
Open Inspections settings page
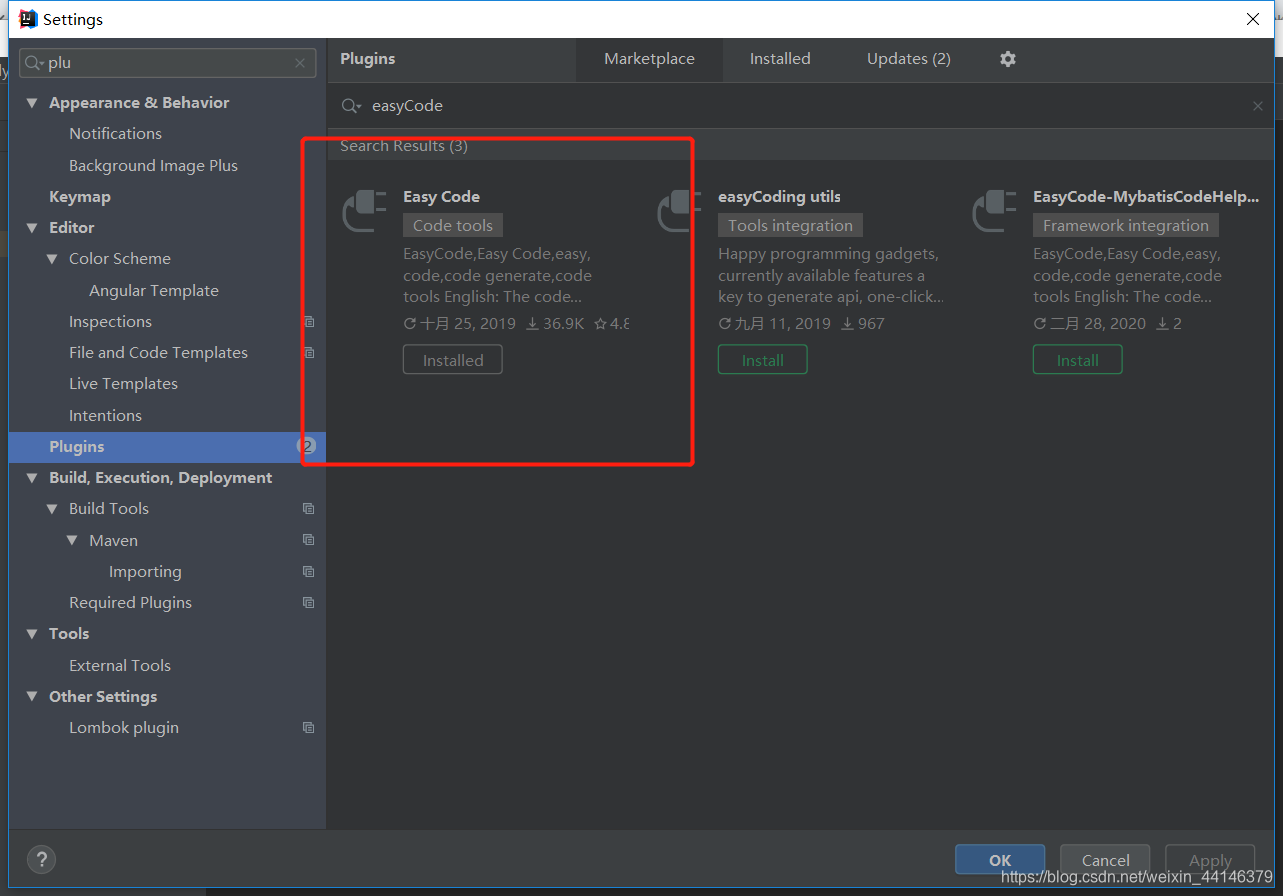(110, 322)
